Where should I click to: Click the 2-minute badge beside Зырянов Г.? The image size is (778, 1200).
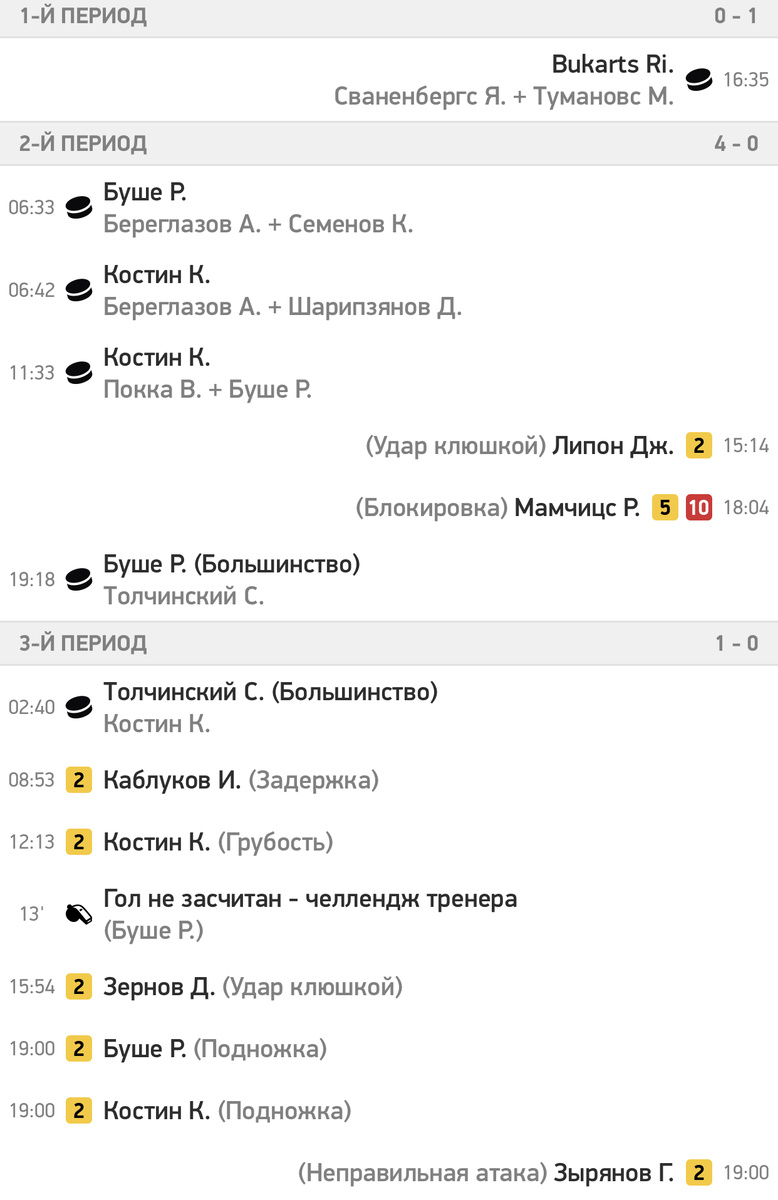pos(699,1172)
